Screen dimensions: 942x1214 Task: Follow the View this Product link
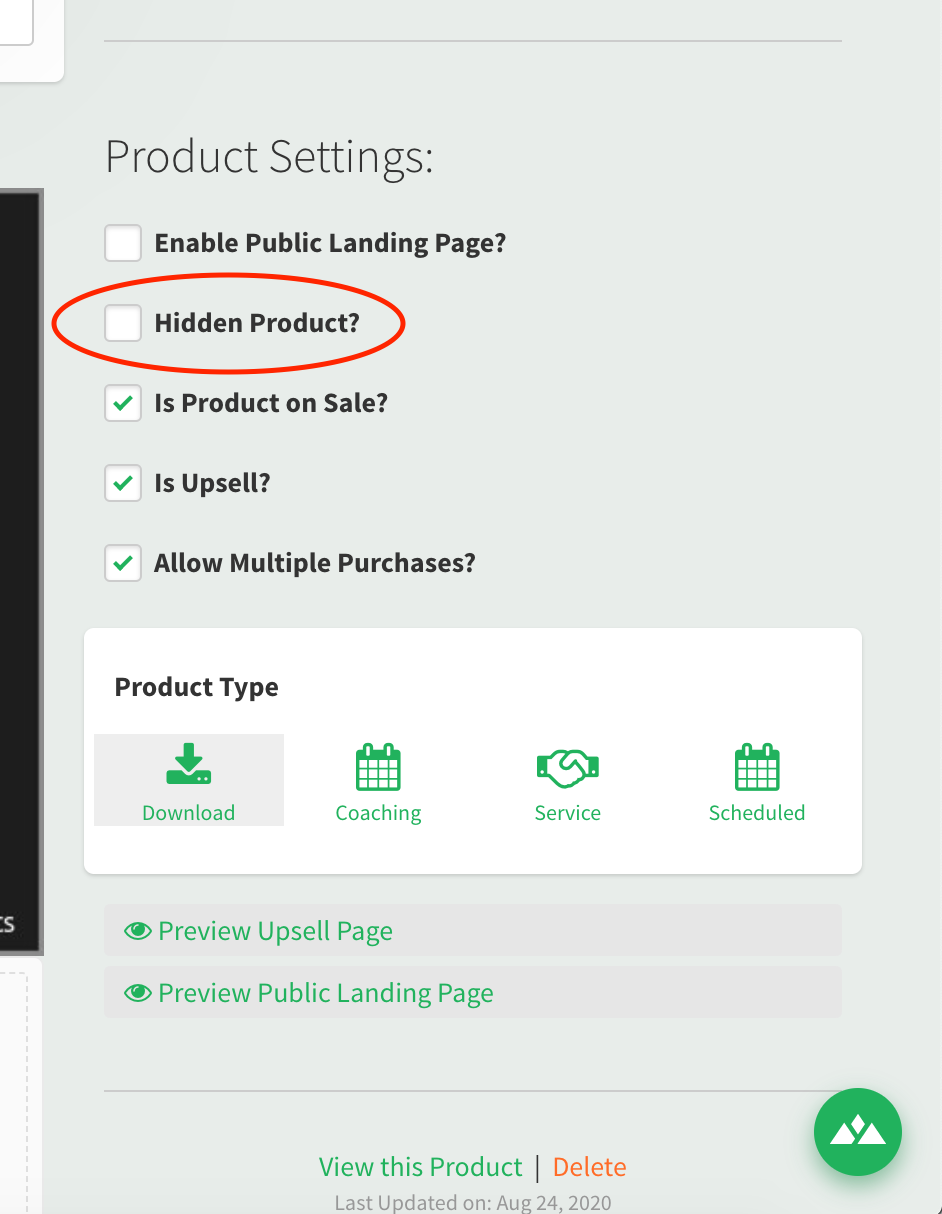click(x=420, y=1167)
